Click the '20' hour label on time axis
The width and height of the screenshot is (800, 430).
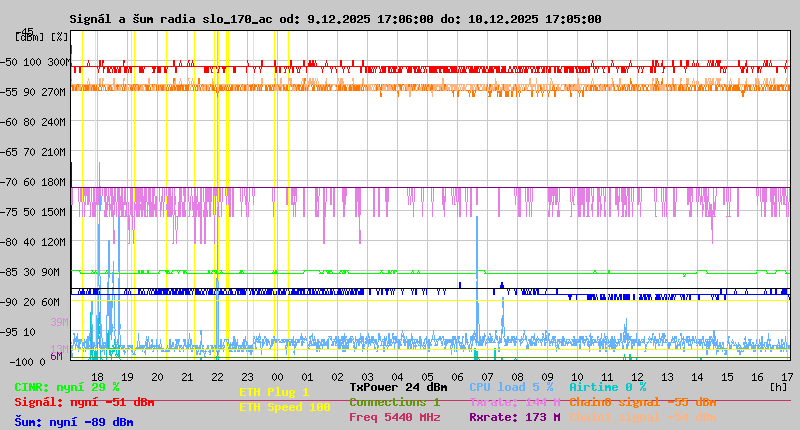click(157, 377)
